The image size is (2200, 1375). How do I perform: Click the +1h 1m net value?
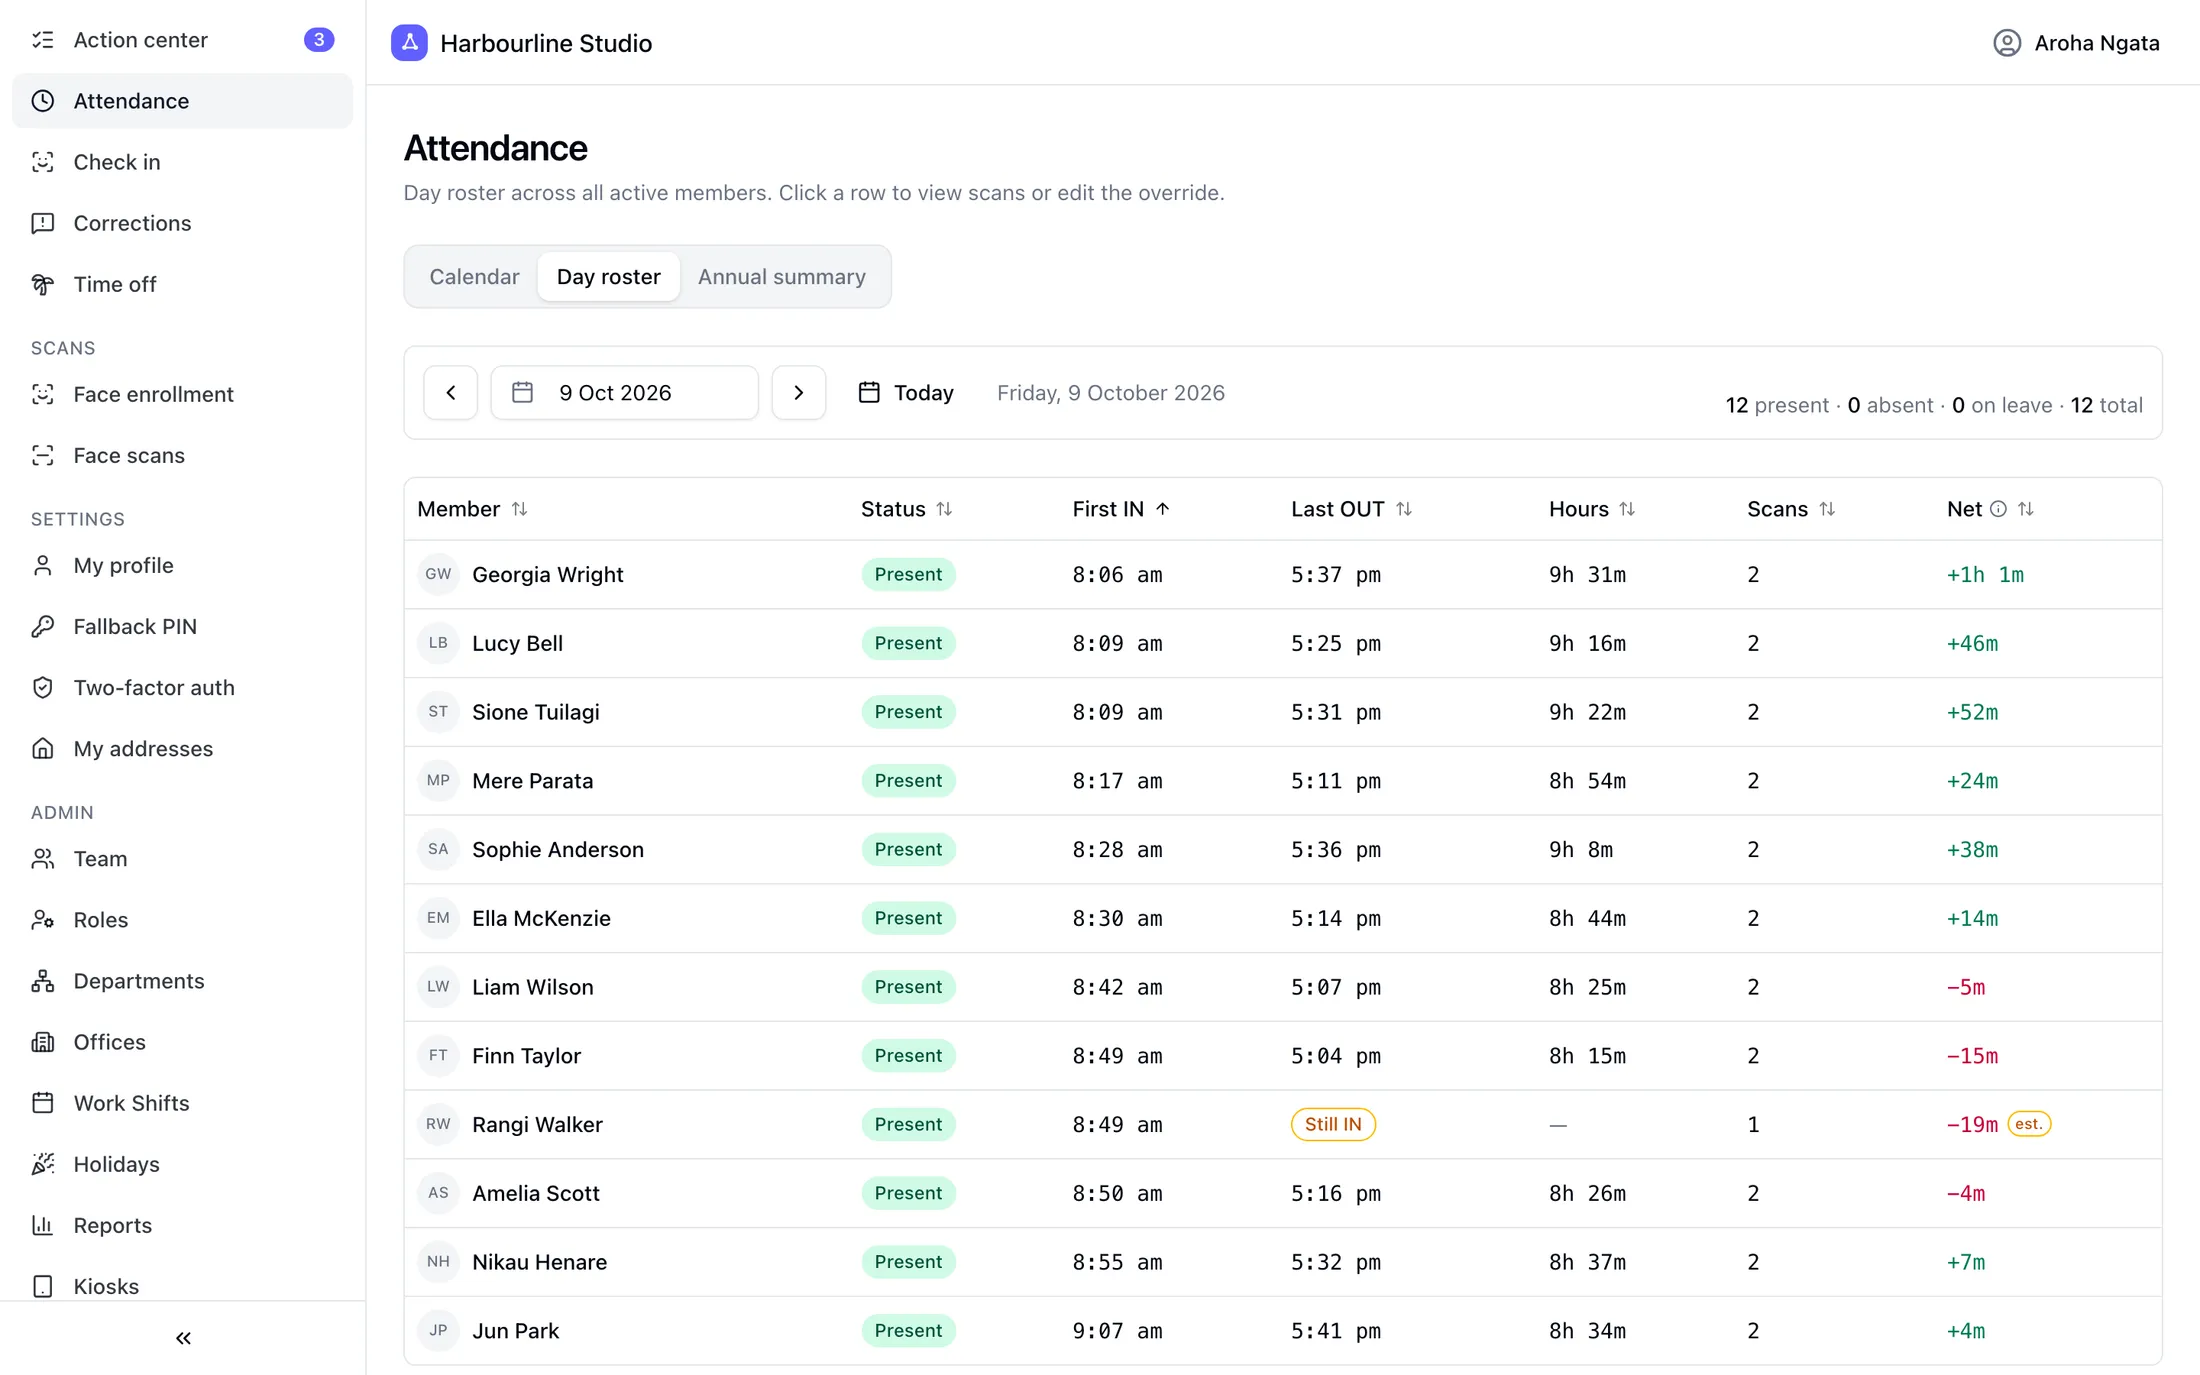tap(1984, 575)
